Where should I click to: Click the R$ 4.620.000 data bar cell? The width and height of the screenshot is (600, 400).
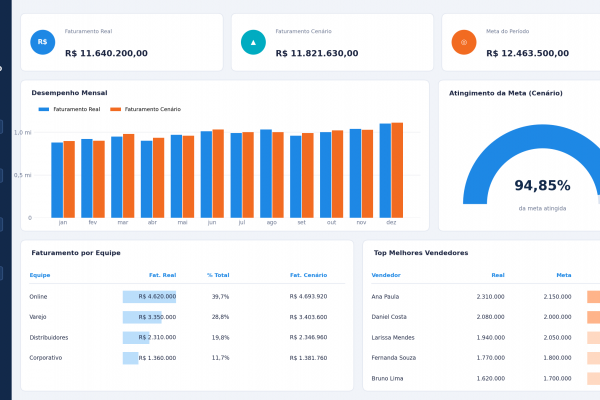pyautogui.click(x=149, y=297)
